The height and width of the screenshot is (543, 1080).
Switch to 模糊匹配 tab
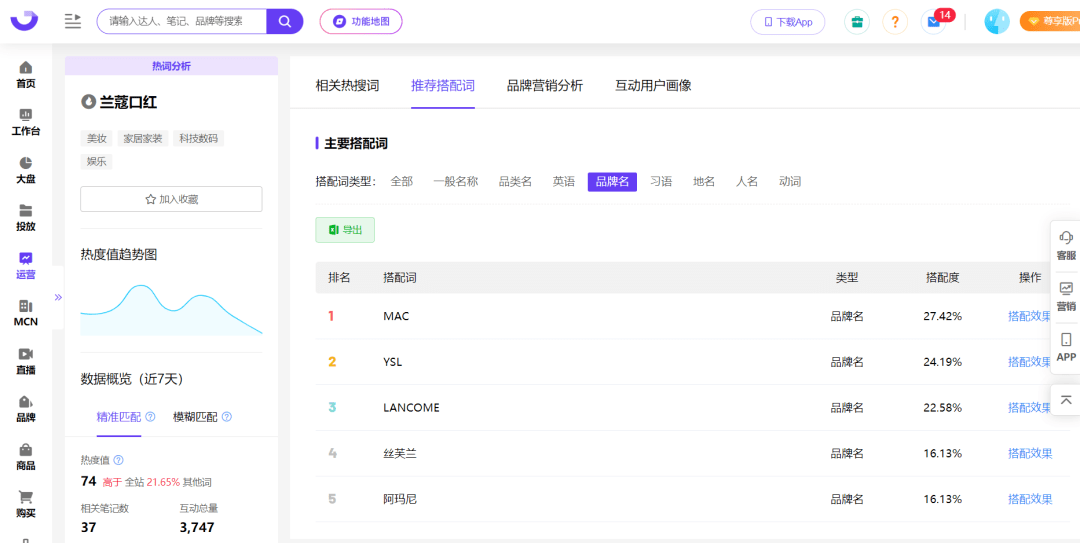pyautogui.click(x=195, y=417)
